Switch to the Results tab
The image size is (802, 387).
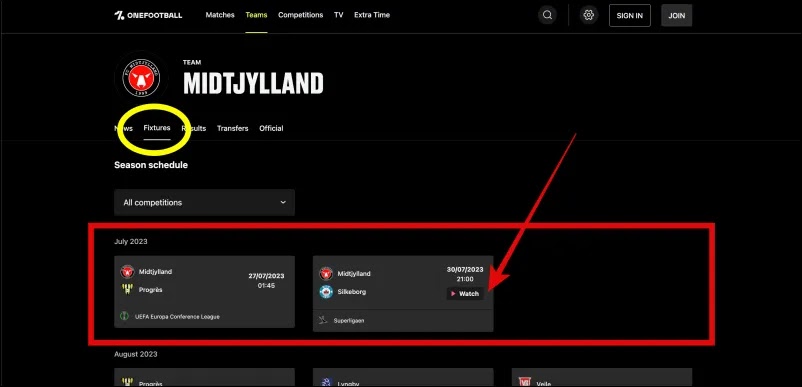pyautogui.click(x=194, y=128)
